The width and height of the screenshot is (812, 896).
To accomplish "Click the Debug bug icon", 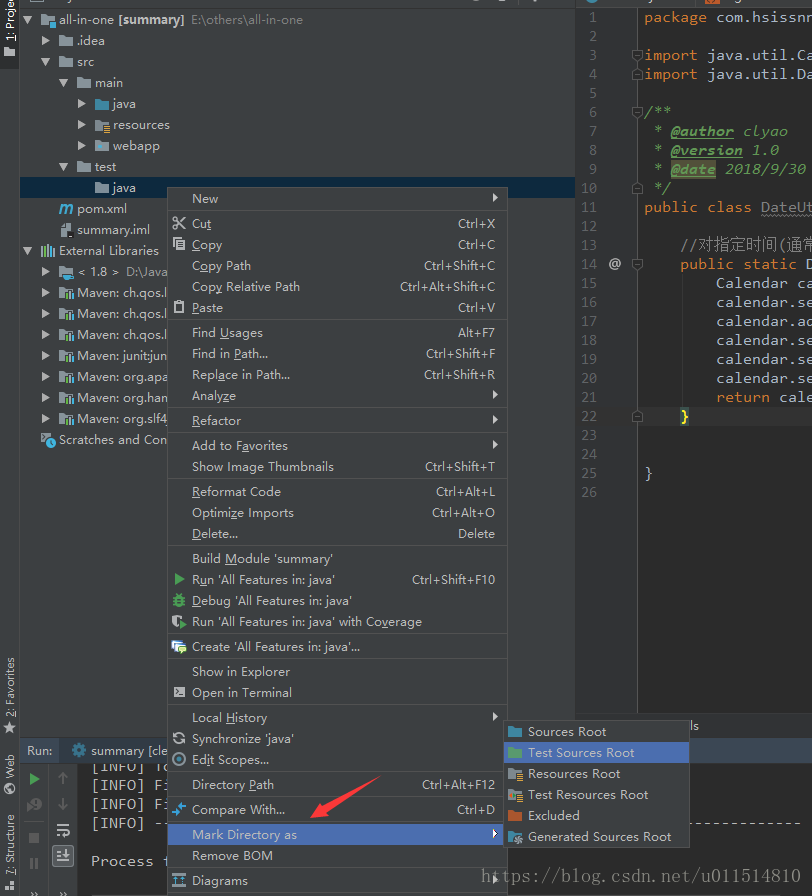I will pos(179,601).
